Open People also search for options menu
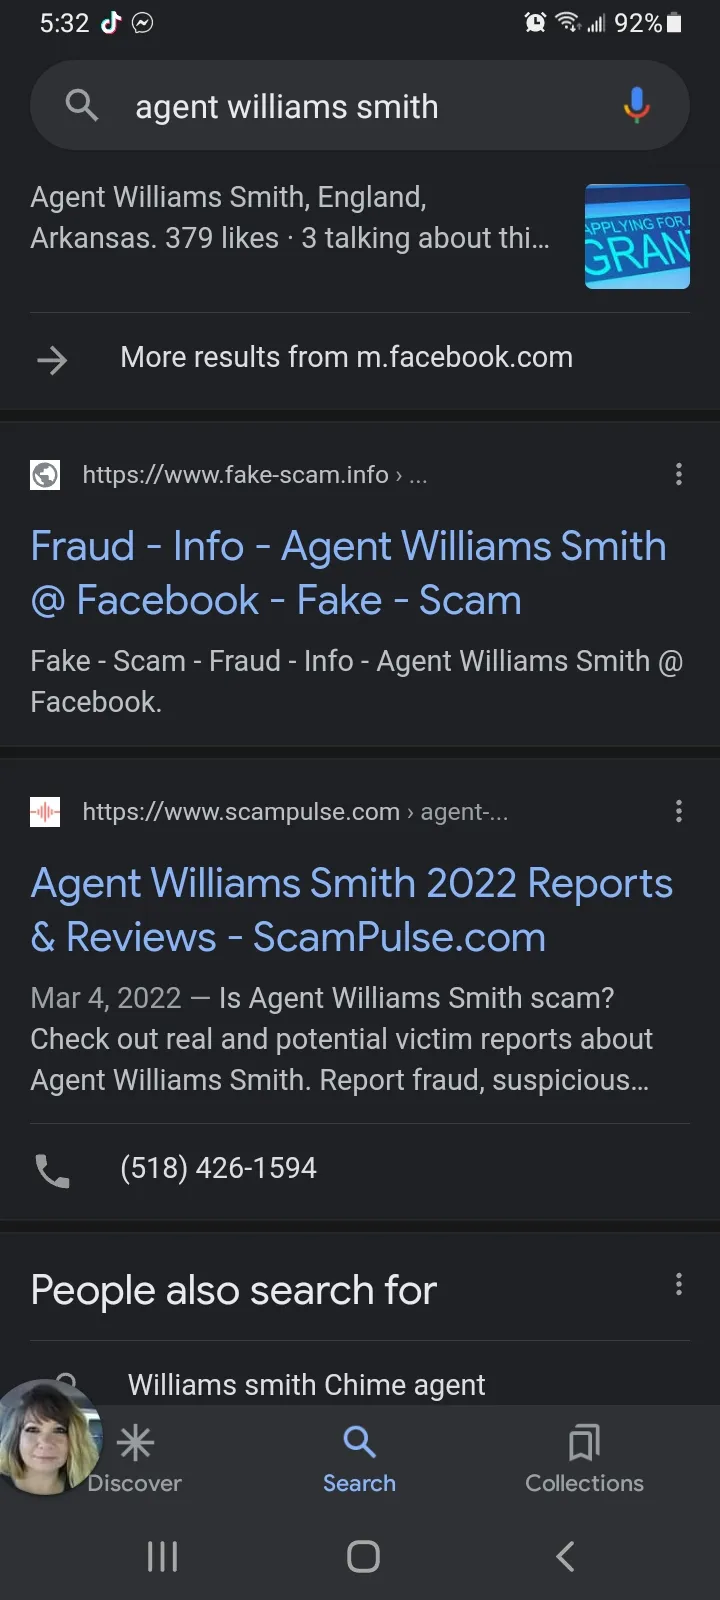 679,1284
